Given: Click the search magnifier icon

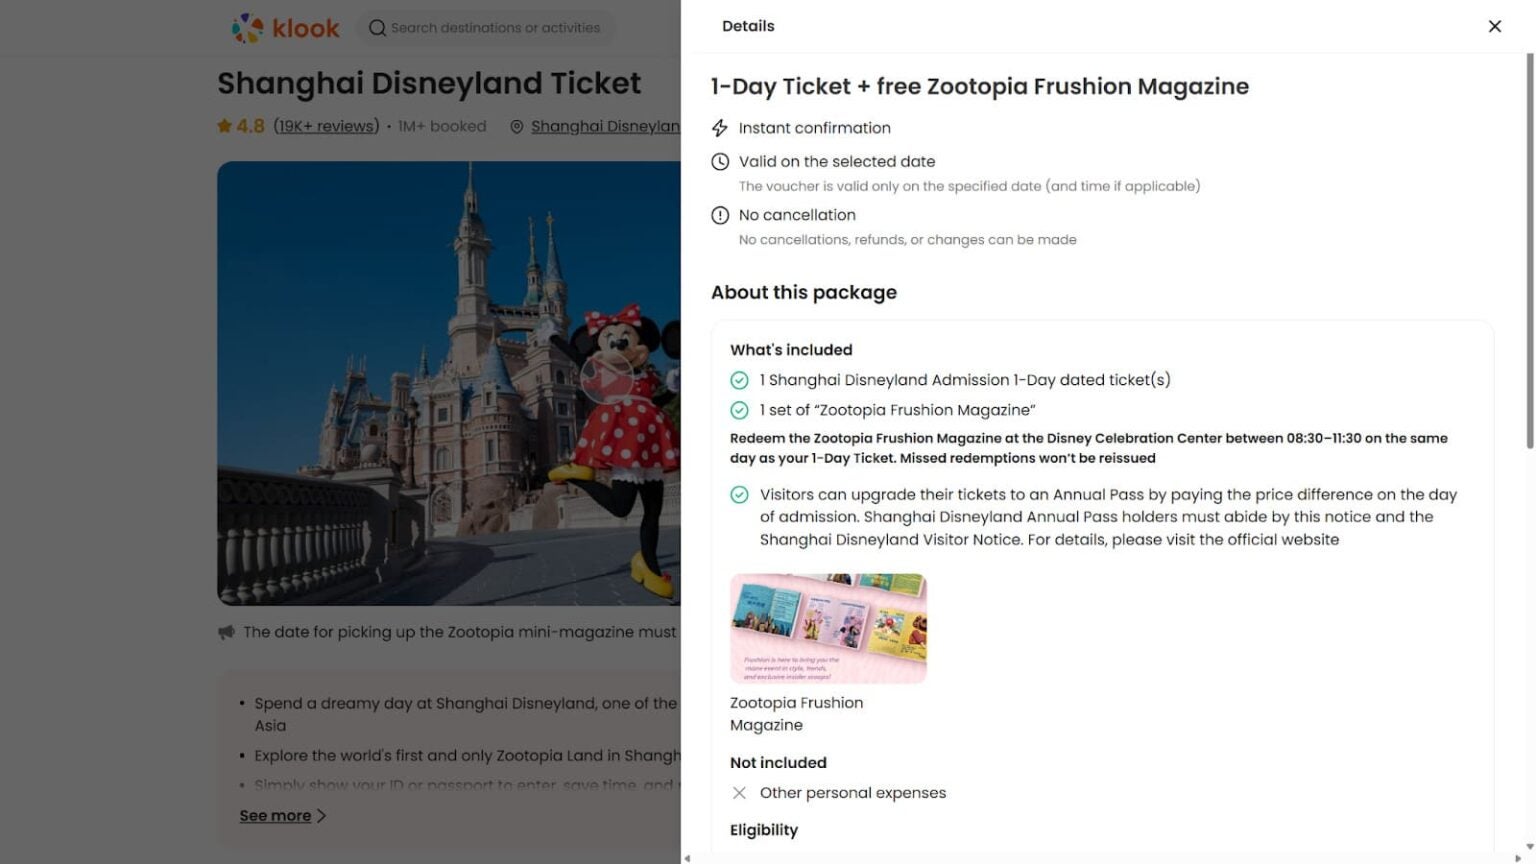Looking at the screenshot, I should click(x=377, y=28).
